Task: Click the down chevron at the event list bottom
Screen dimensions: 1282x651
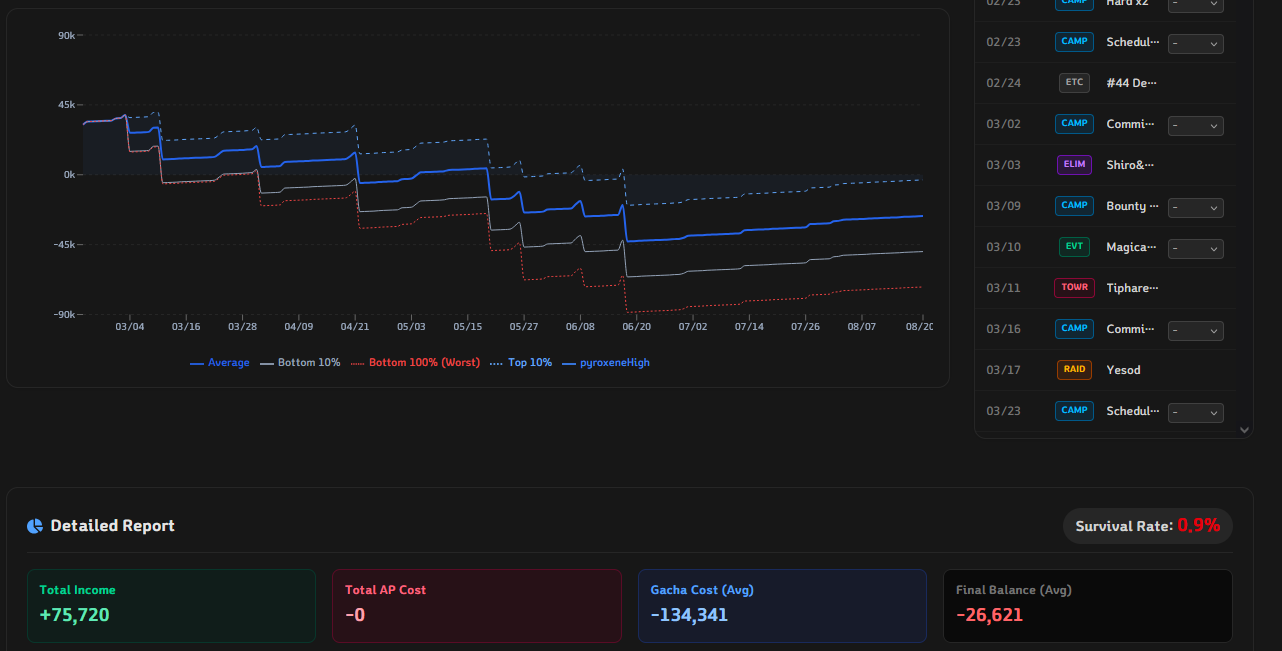Action: (1244, 430)
